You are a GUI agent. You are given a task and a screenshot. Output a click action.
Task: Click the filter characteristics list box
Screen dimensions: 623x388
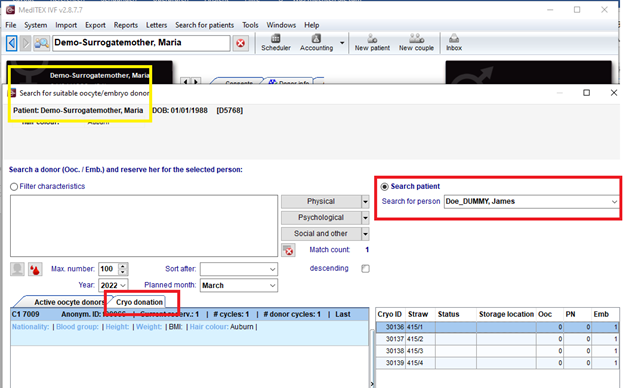(144, 226)
